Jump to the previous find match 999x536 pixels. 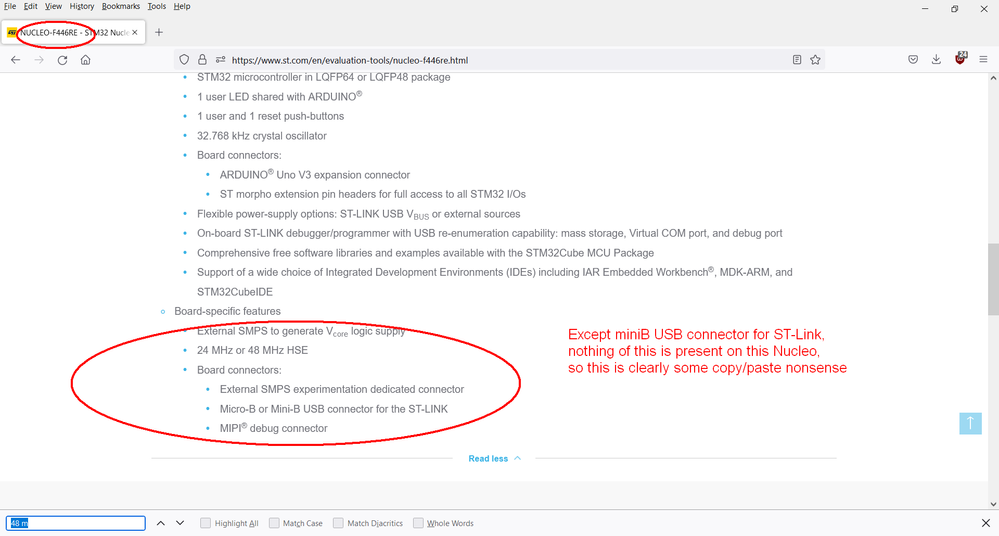pos(159,523)
